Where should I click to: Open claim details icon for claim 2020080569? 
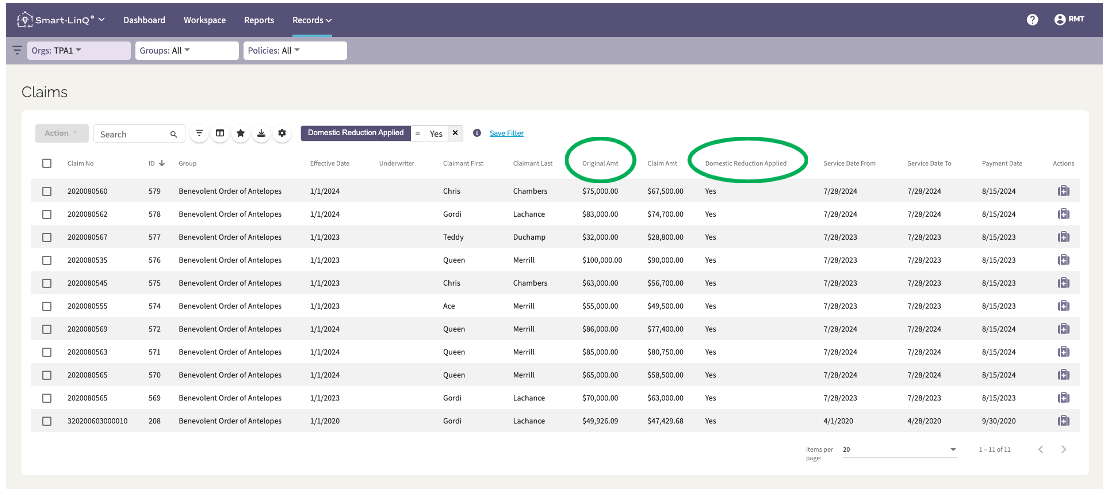coord(1064,329)
